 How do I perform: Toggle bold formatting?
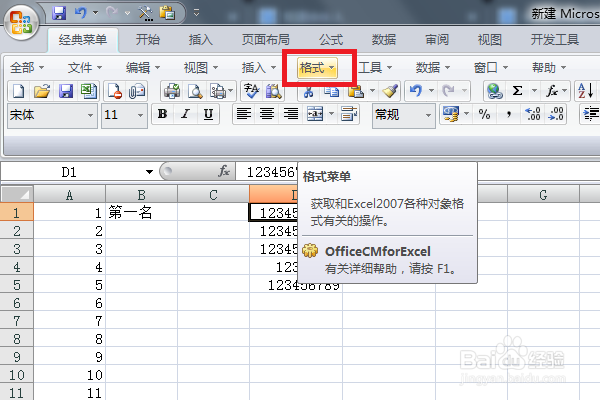[x=162, y=114]
